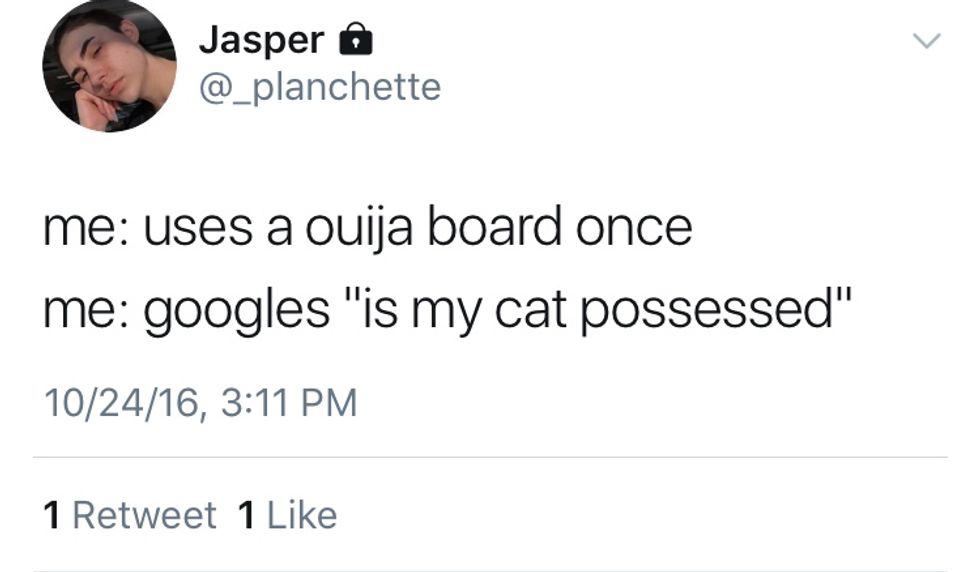View the Retweet label's retweeters list

[144, 515]
